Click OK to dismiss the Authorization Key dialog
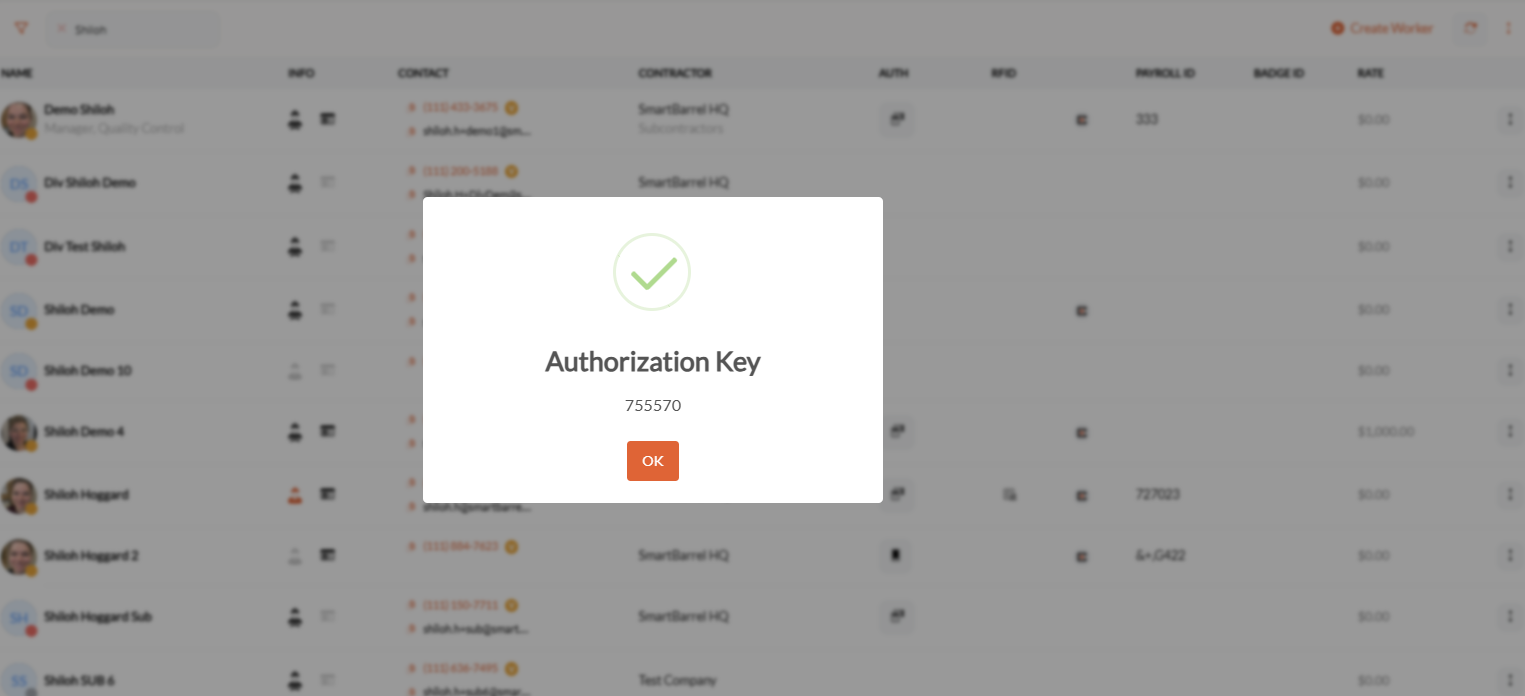This screenshot has width=1525, height=696. click(x=652, y=461)
